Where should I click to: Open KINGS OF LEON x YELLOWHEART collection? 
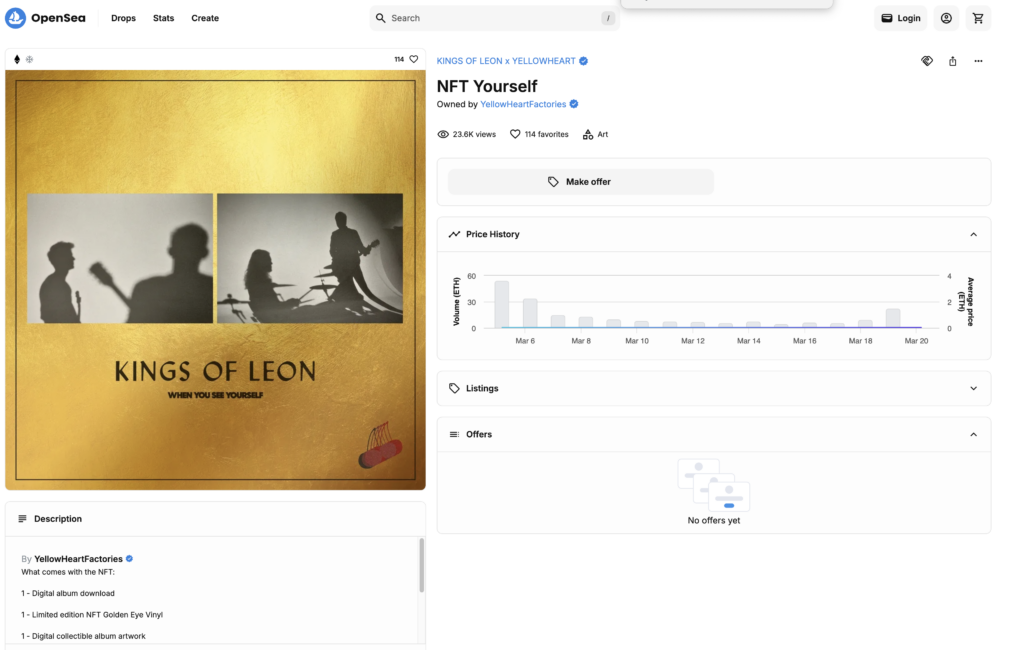[506, 61]
